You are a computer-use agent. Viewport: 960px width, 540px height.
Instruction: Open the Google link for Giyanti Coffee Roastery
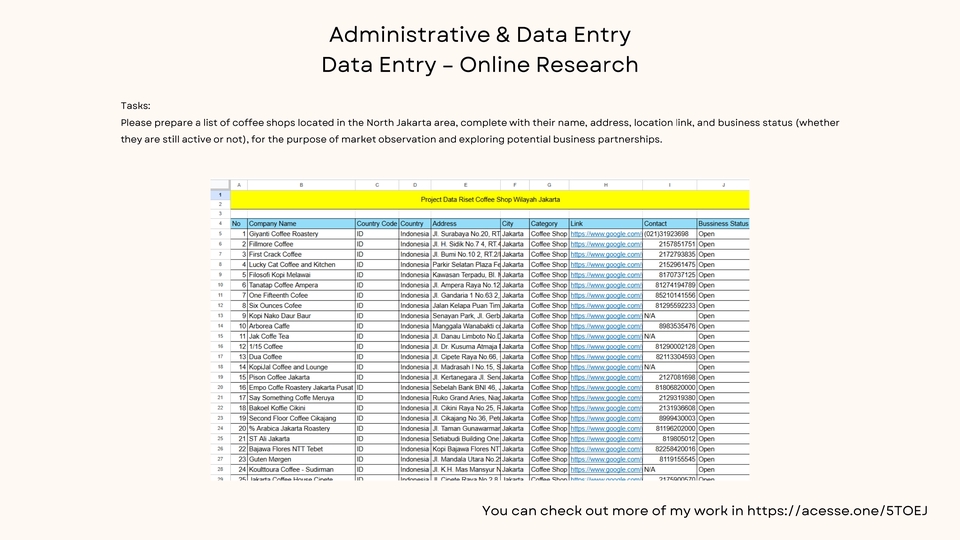coord(605,234)
